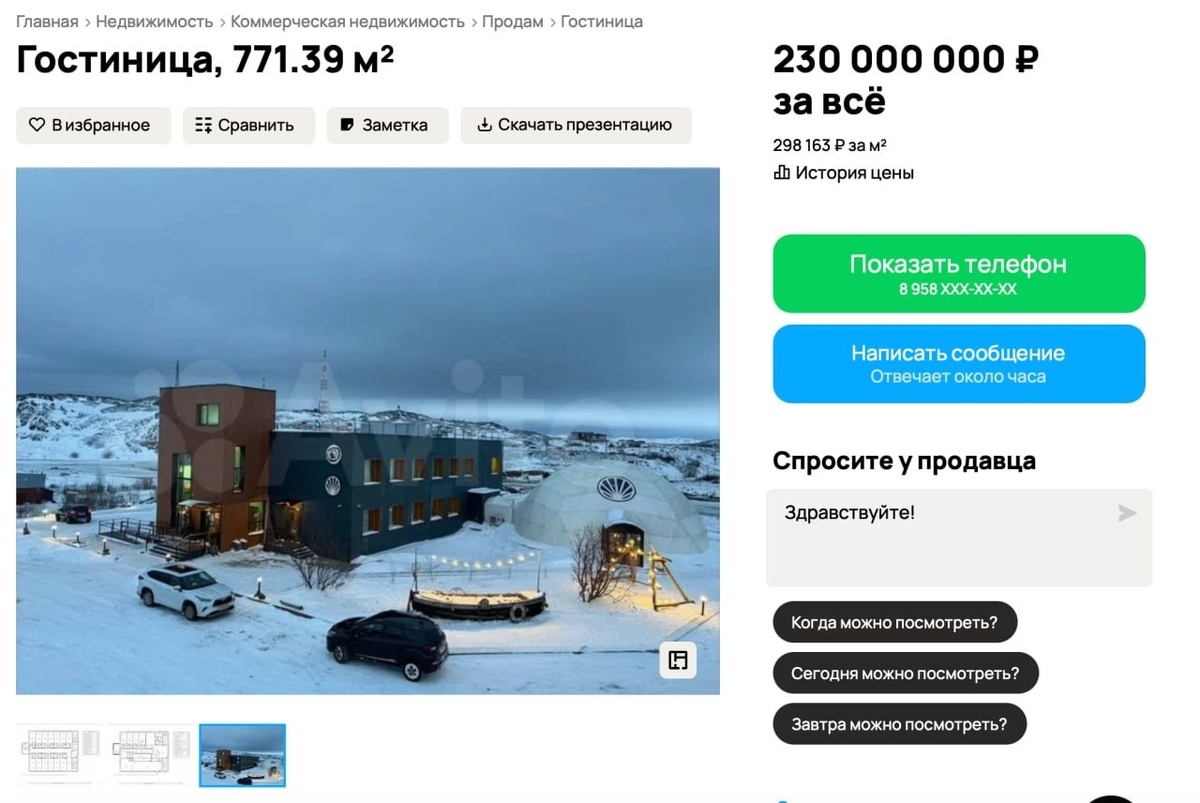Open the Заметка note button
The width and height of the screenshot is (1200, 803).
[x=387, y=125]
